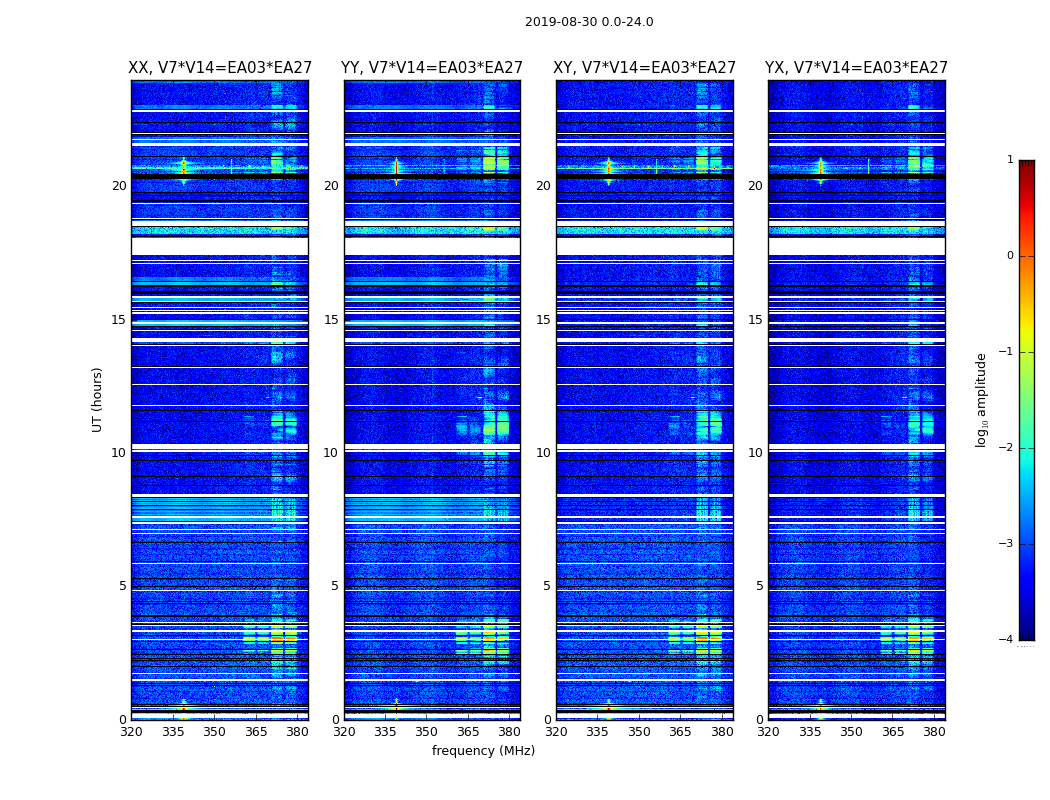Click the 20 hour tick beside YY panel

click(331, 186)
